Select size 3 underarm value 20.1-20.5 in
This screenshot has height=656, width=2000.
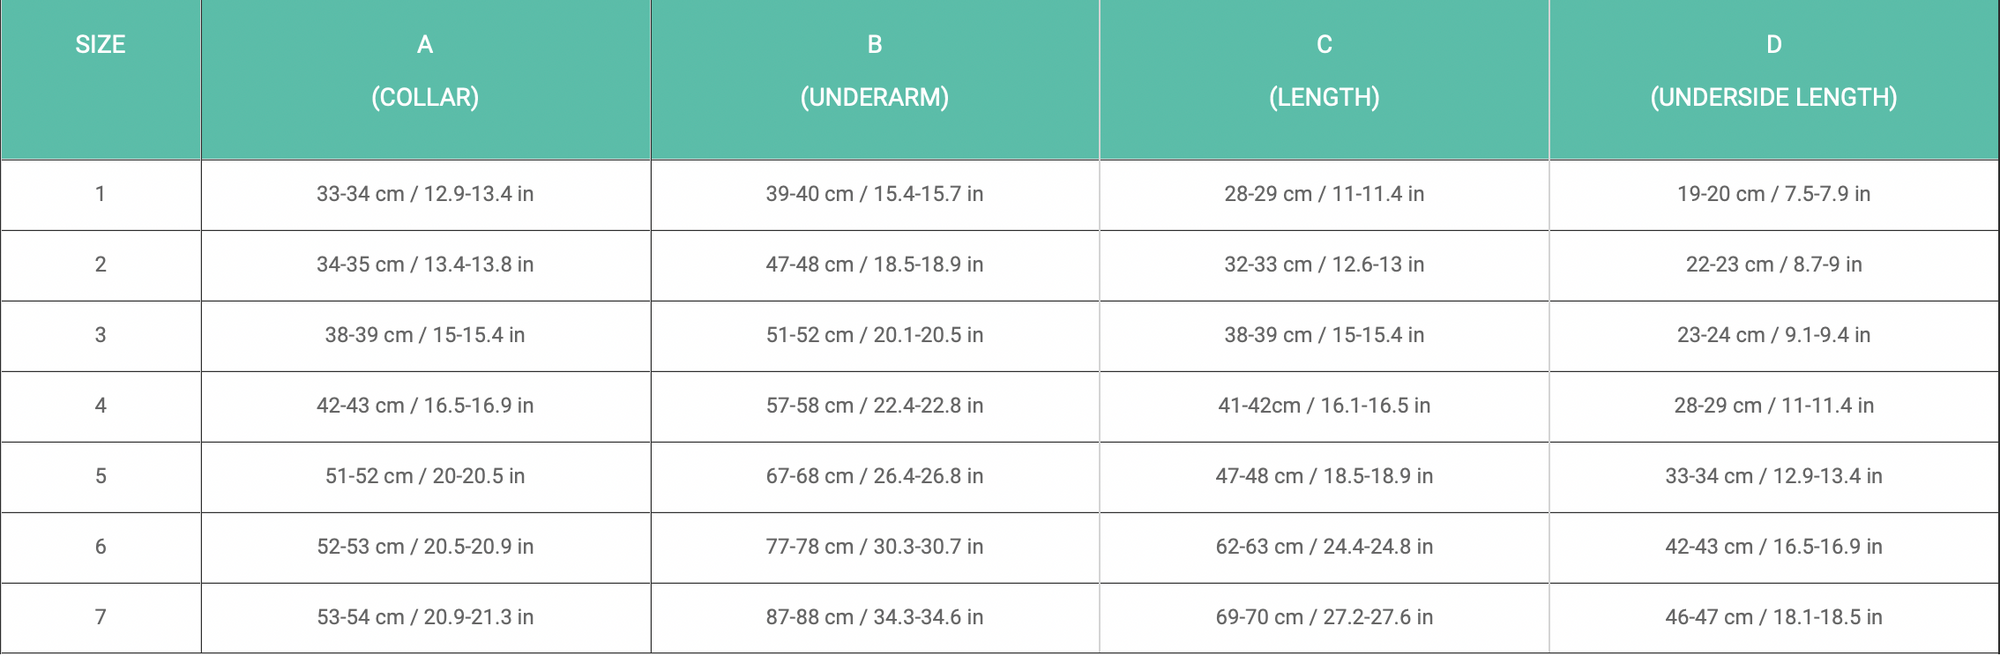click(874, 335)
